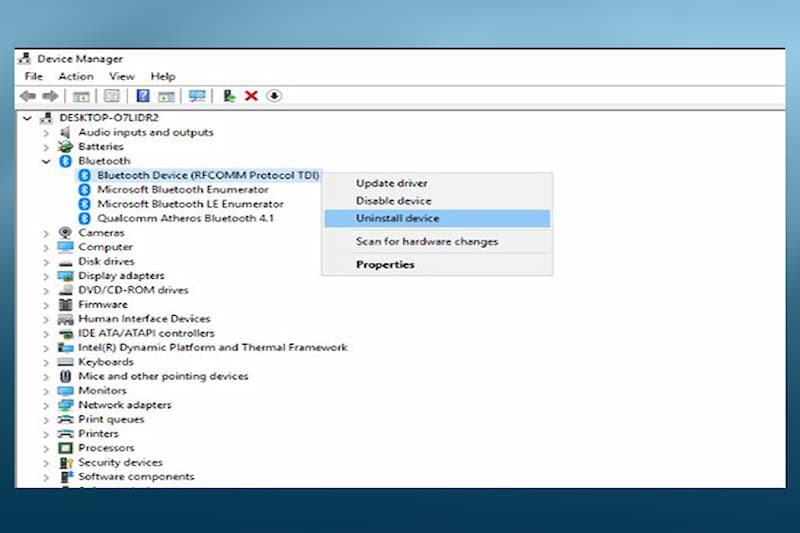Click the Forward arrow toolbar icon

point(50,96)
